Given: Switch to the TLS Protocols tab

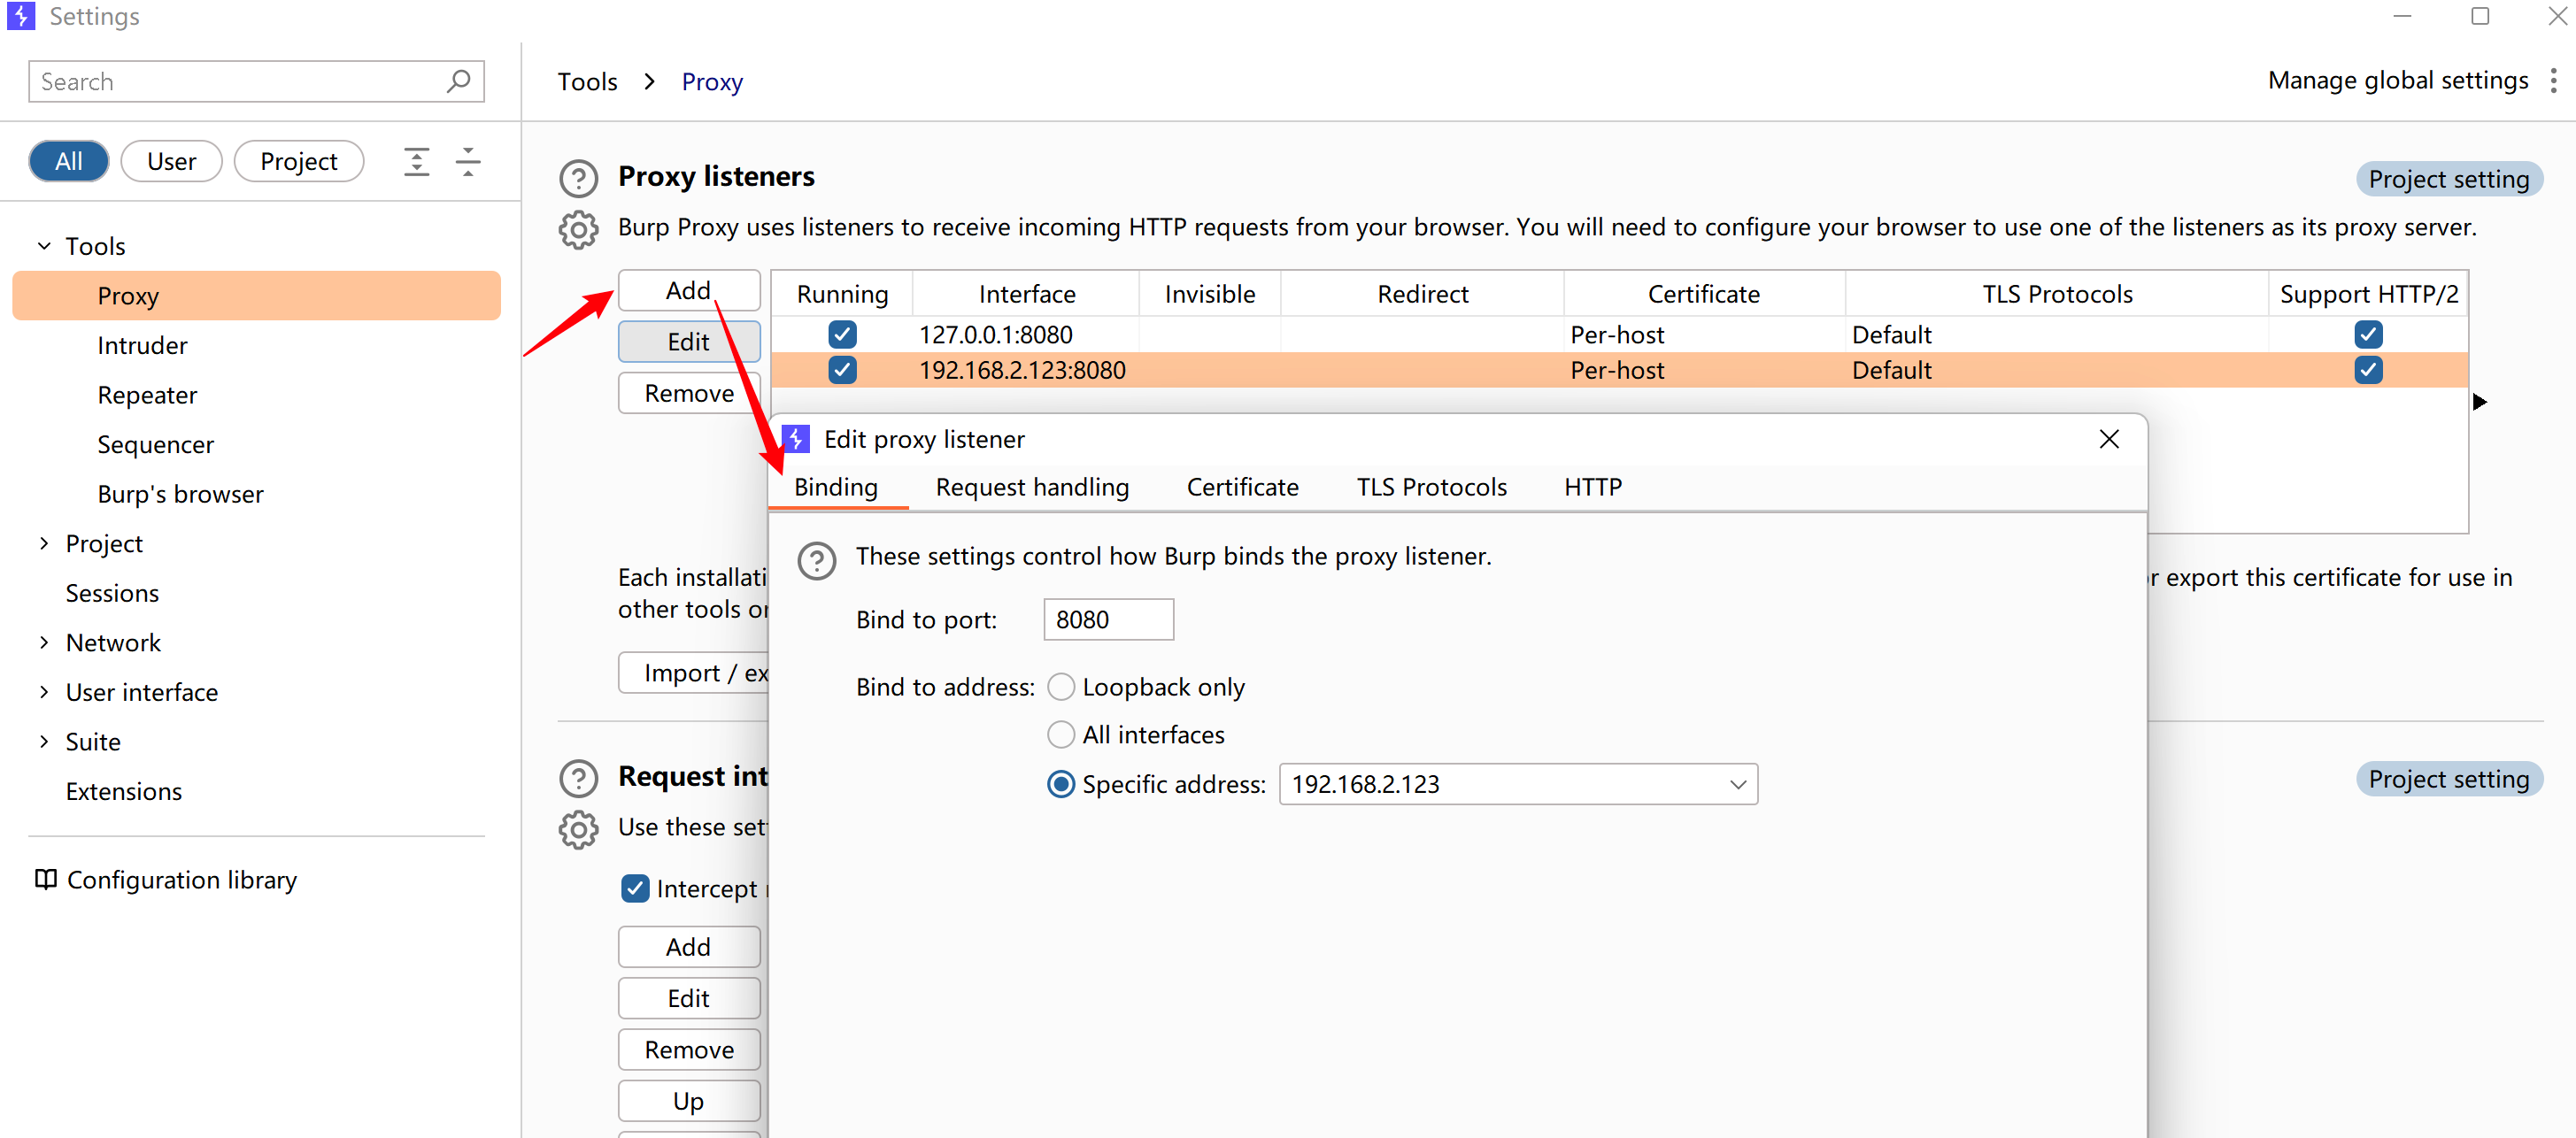Looking at the screenshot, I should [1431, 487].
